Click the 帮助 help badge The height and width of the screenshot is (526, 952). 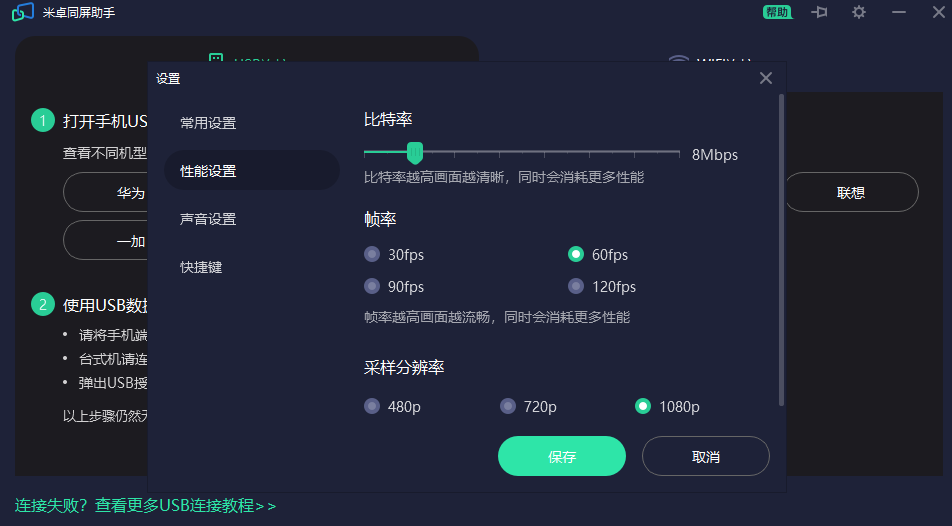tap(776, 12)
